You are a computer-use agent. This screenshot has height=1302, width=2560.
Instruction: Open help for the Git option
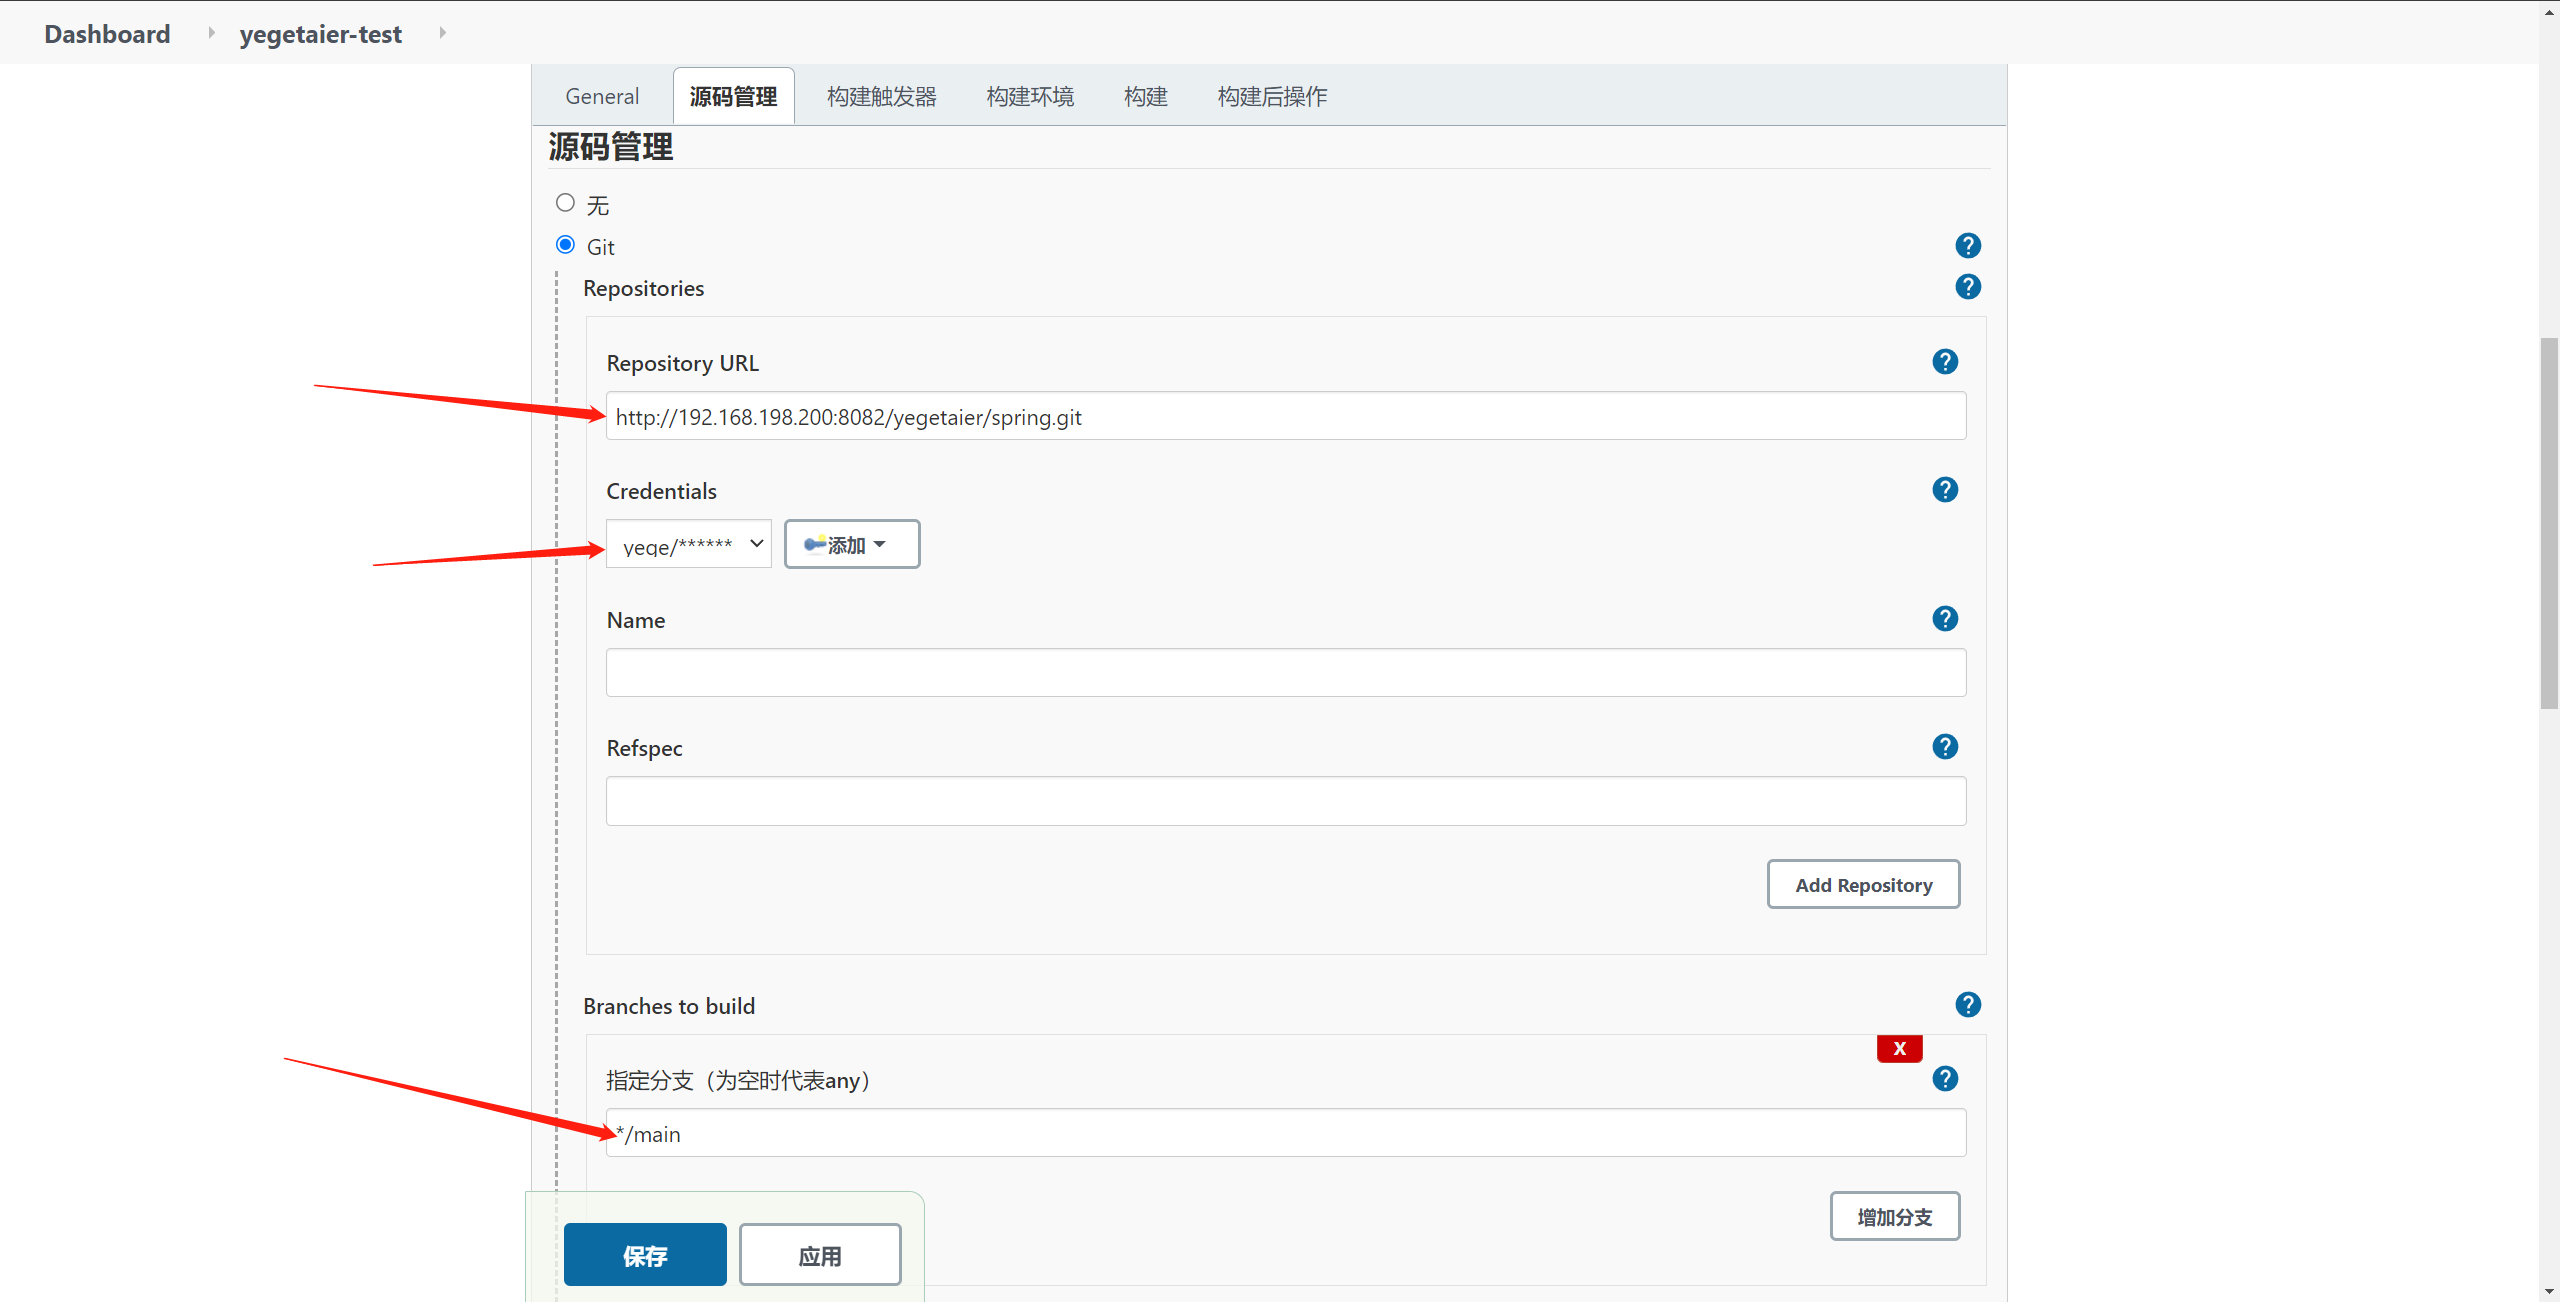[1967, 246]
